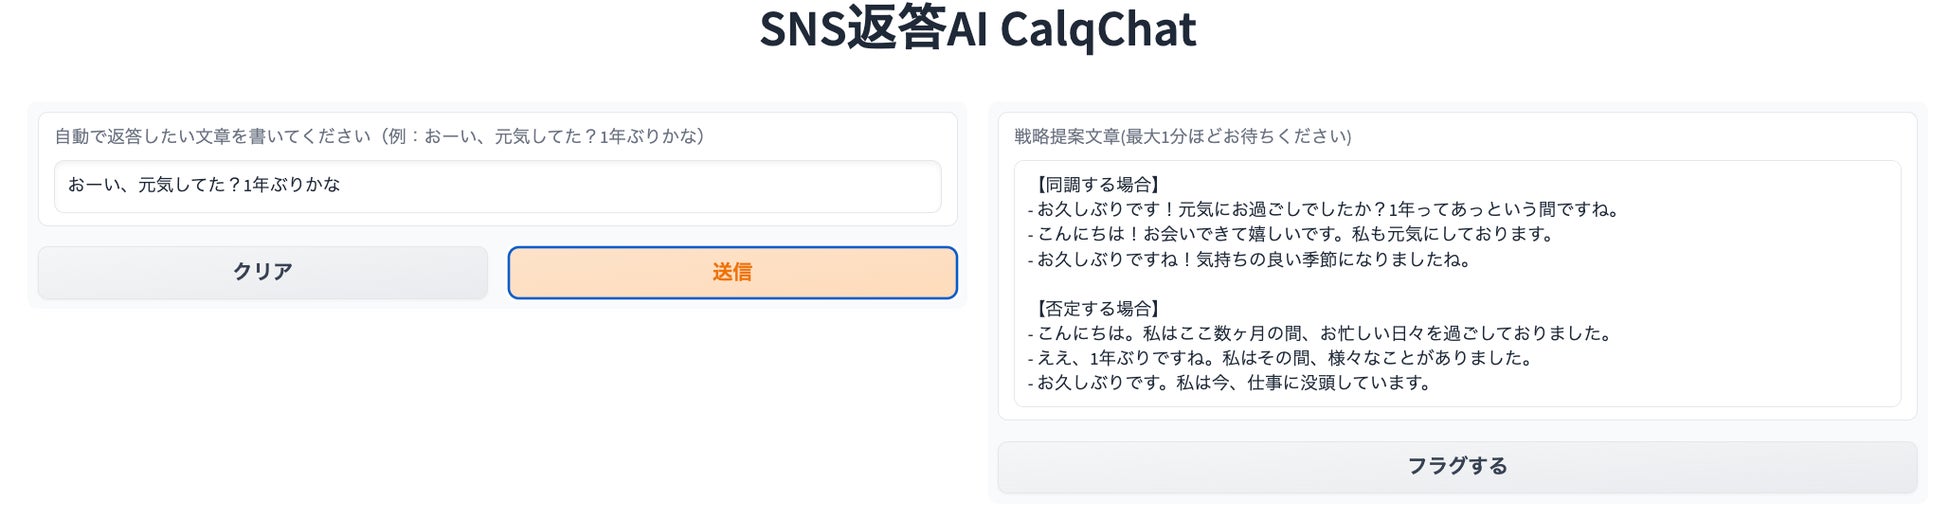1950x519 pixels.
Task: Click the 送信 (send) button
Action: (x=732, y=272)
